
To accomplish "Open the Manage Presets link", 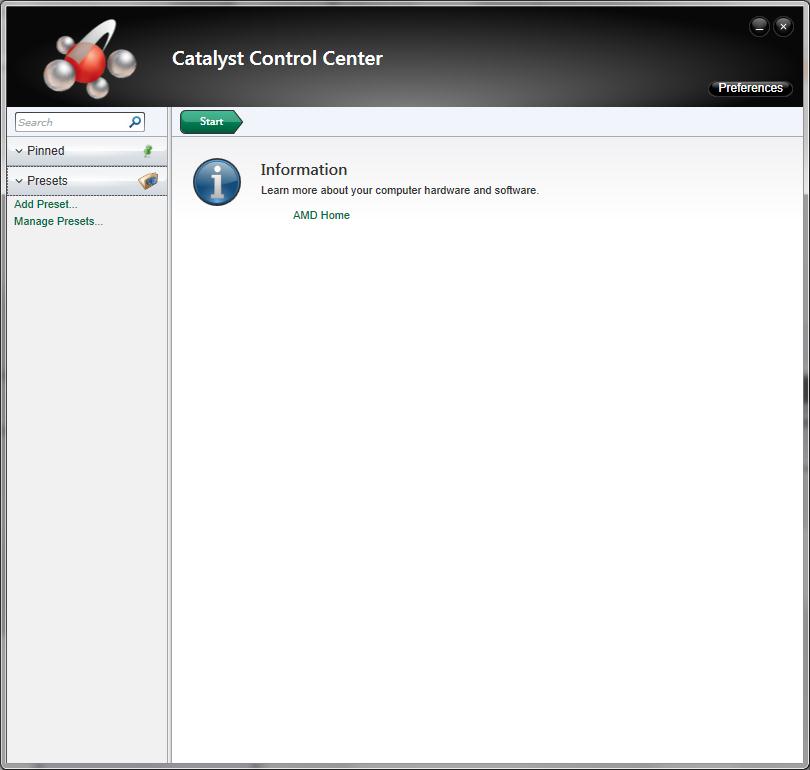I will coord(58,221).
